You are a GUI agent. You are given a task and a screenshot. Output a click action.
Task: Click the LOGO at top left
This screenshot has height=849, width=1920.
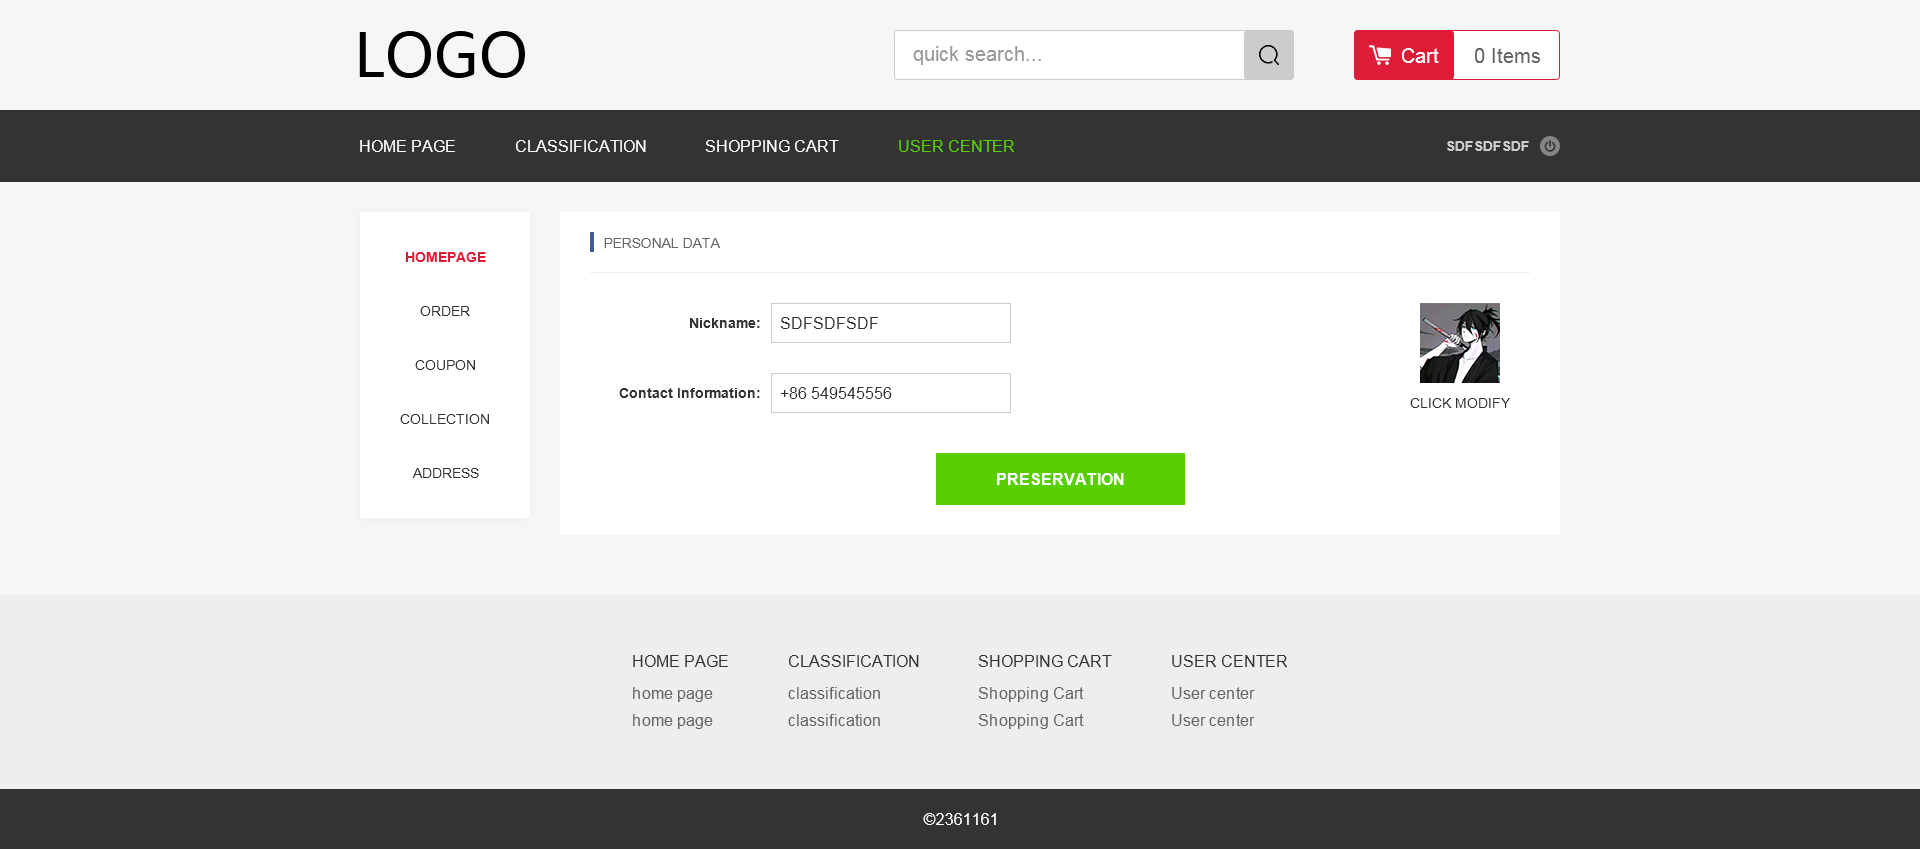[x=441, y=55]
